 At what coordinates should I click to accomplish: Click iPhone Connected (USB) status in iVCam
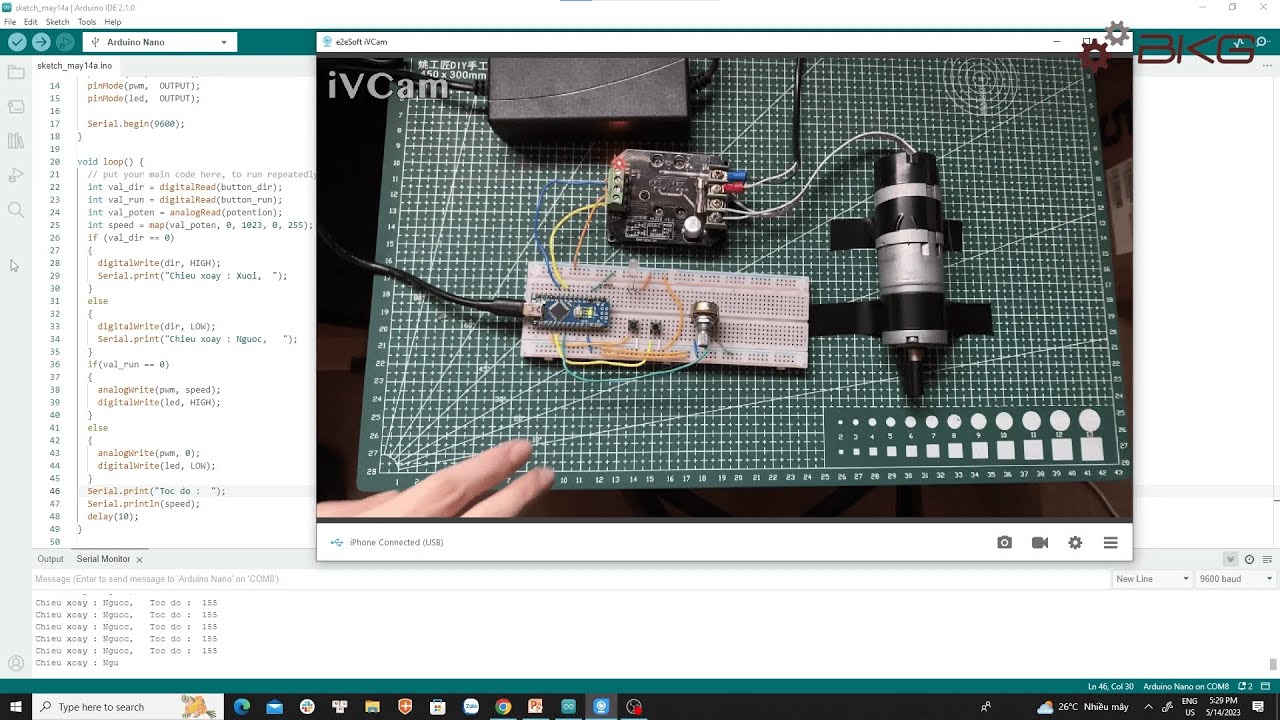click(396, 542)
